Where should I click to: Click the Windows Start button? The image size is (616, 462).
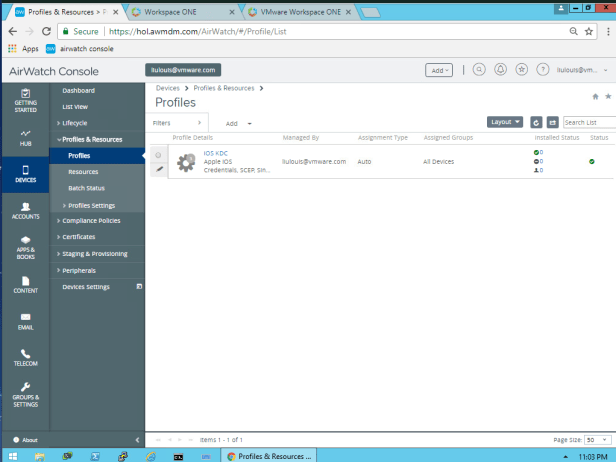(x=12, y=455)
